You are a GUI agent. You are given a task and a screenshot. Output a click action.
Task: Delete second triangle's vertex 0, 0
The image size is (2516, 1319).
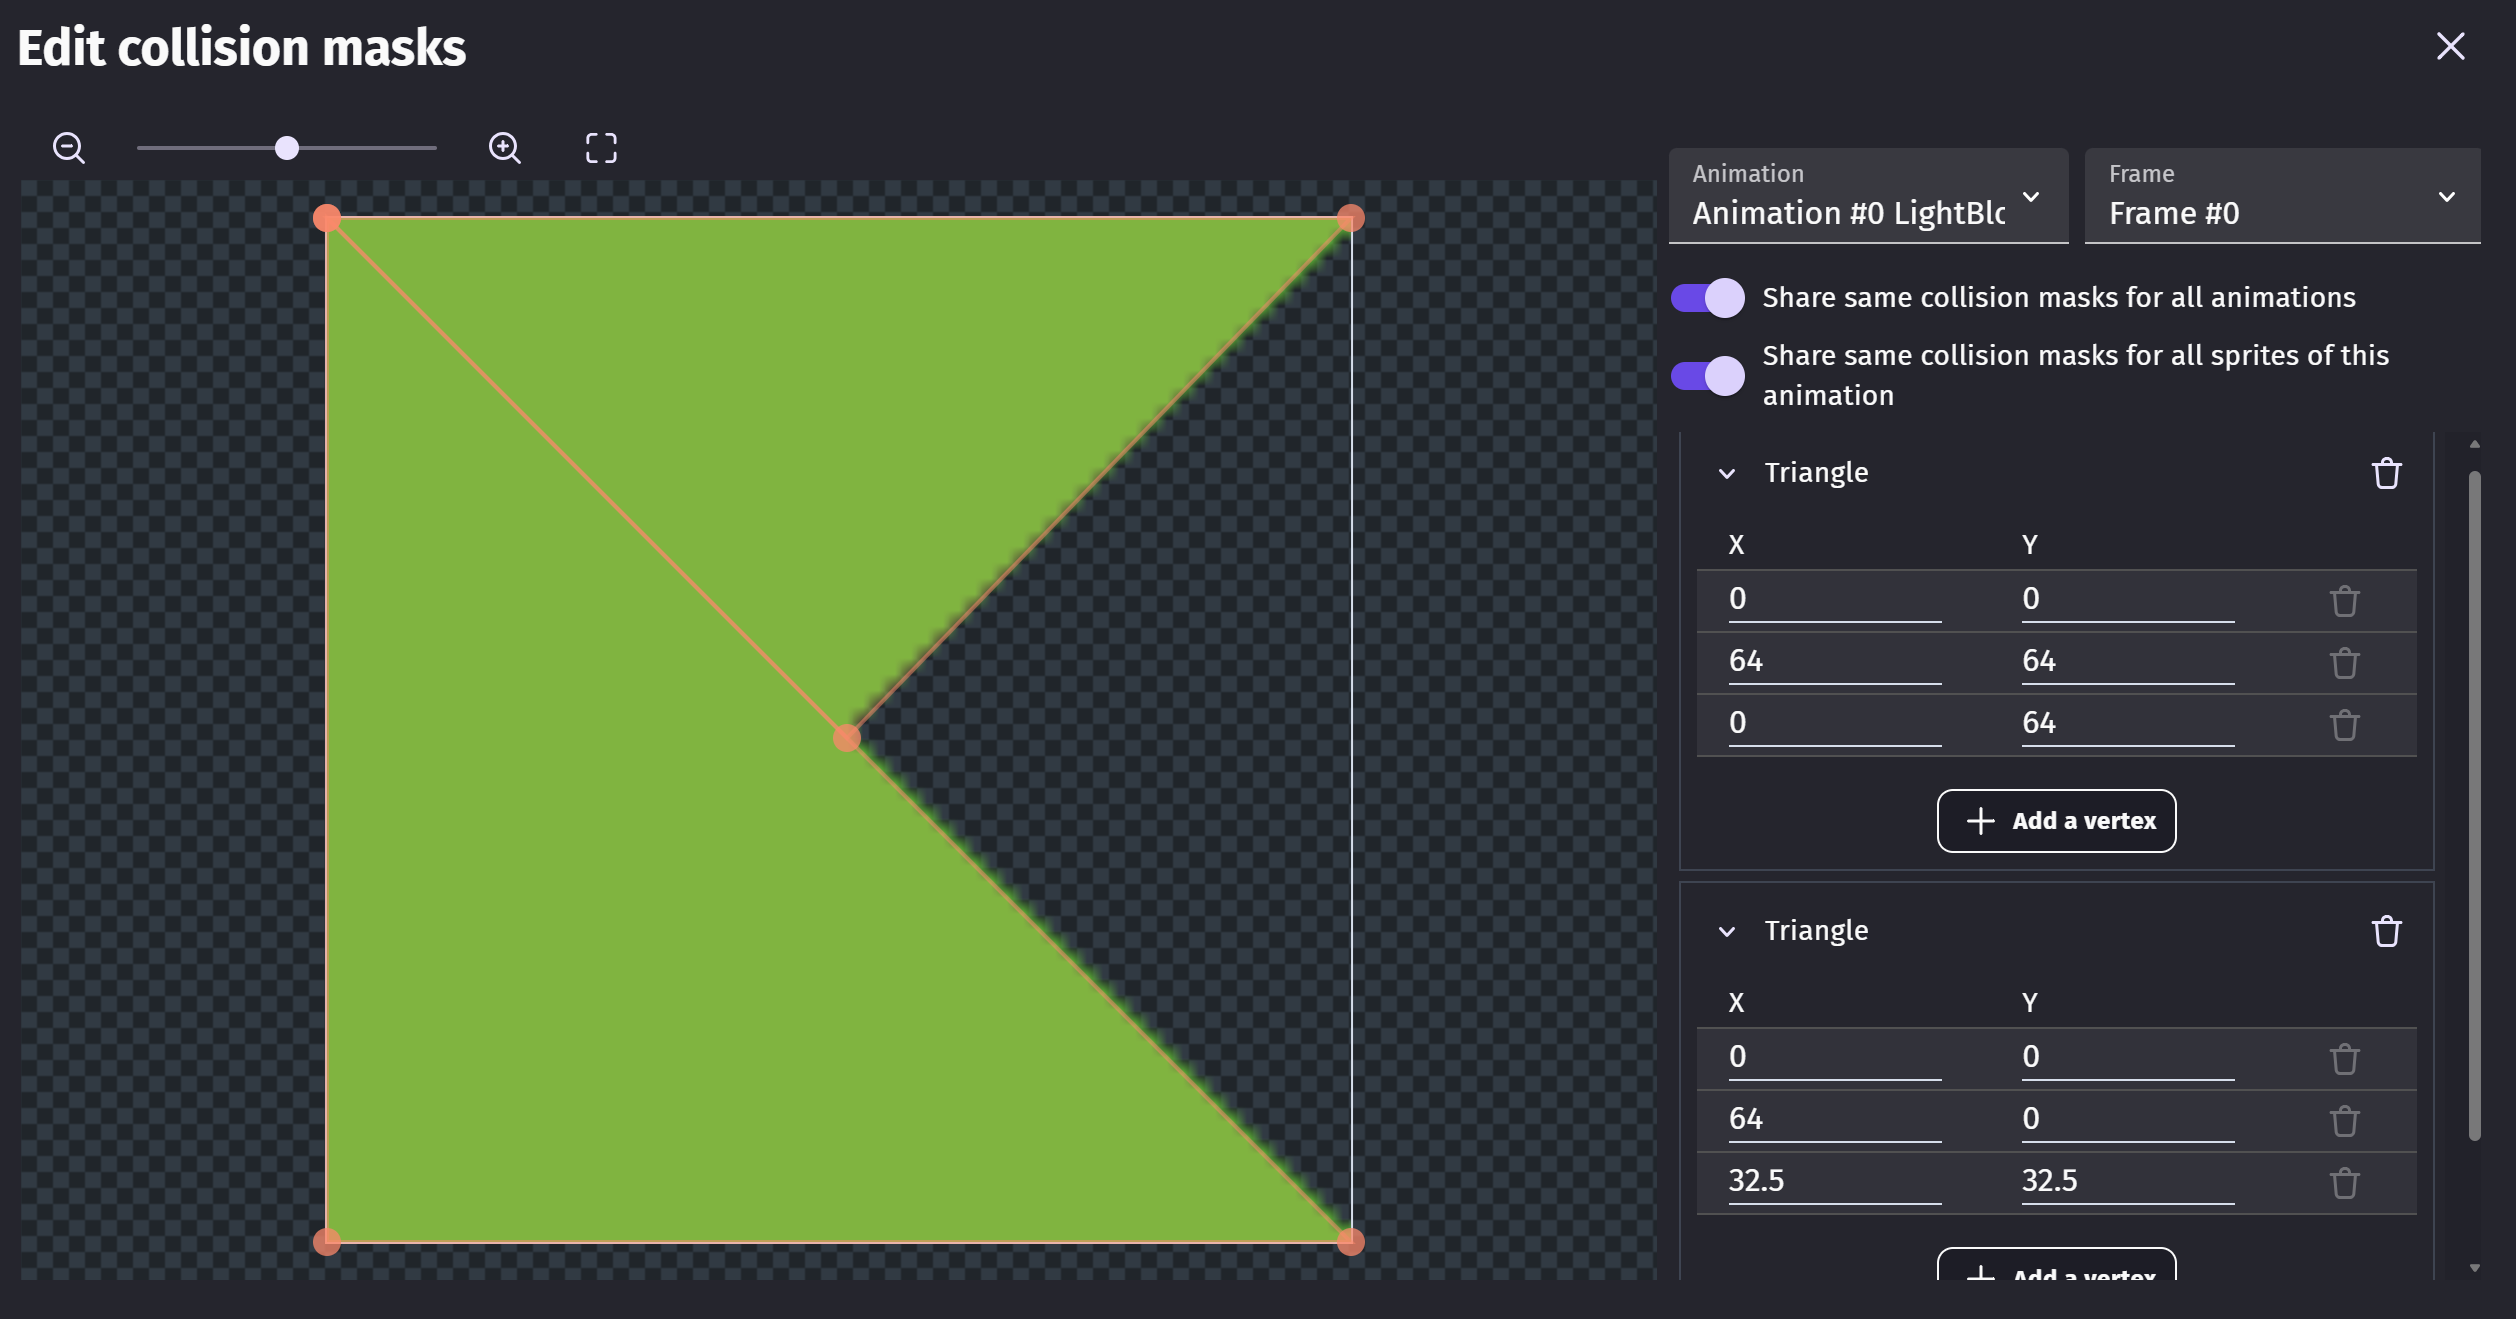tap(2345, 1059)
